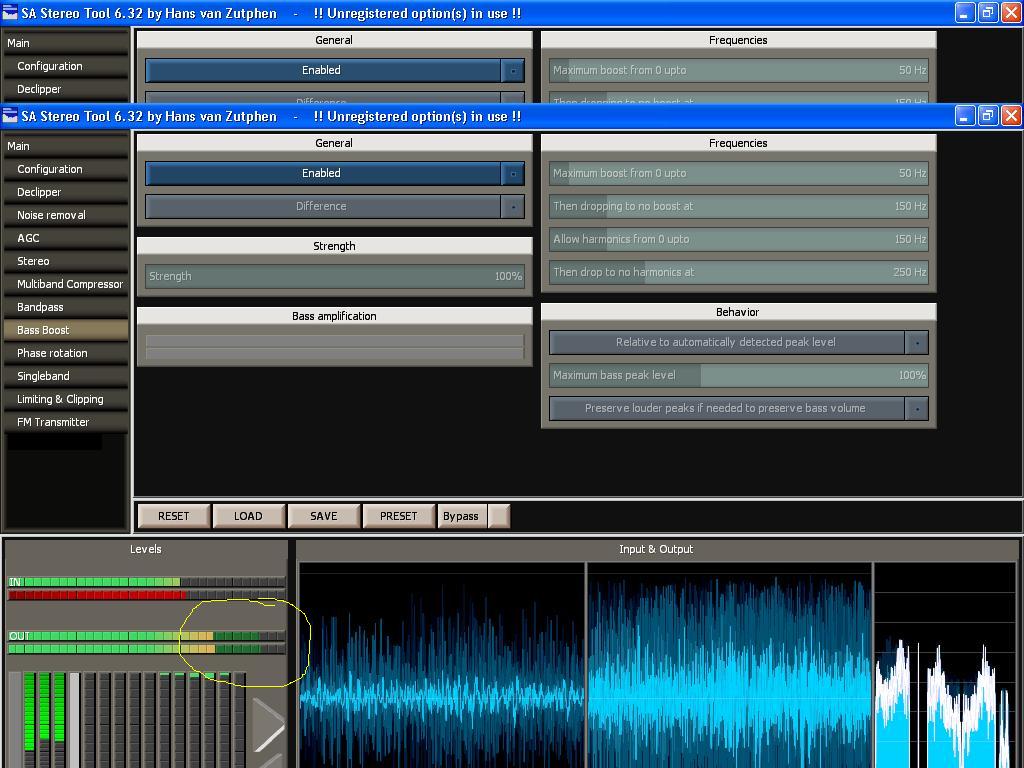Adjust Then drop to no harmonics at slider
This screenshot has width=1024, height=768.
(739, 272)
